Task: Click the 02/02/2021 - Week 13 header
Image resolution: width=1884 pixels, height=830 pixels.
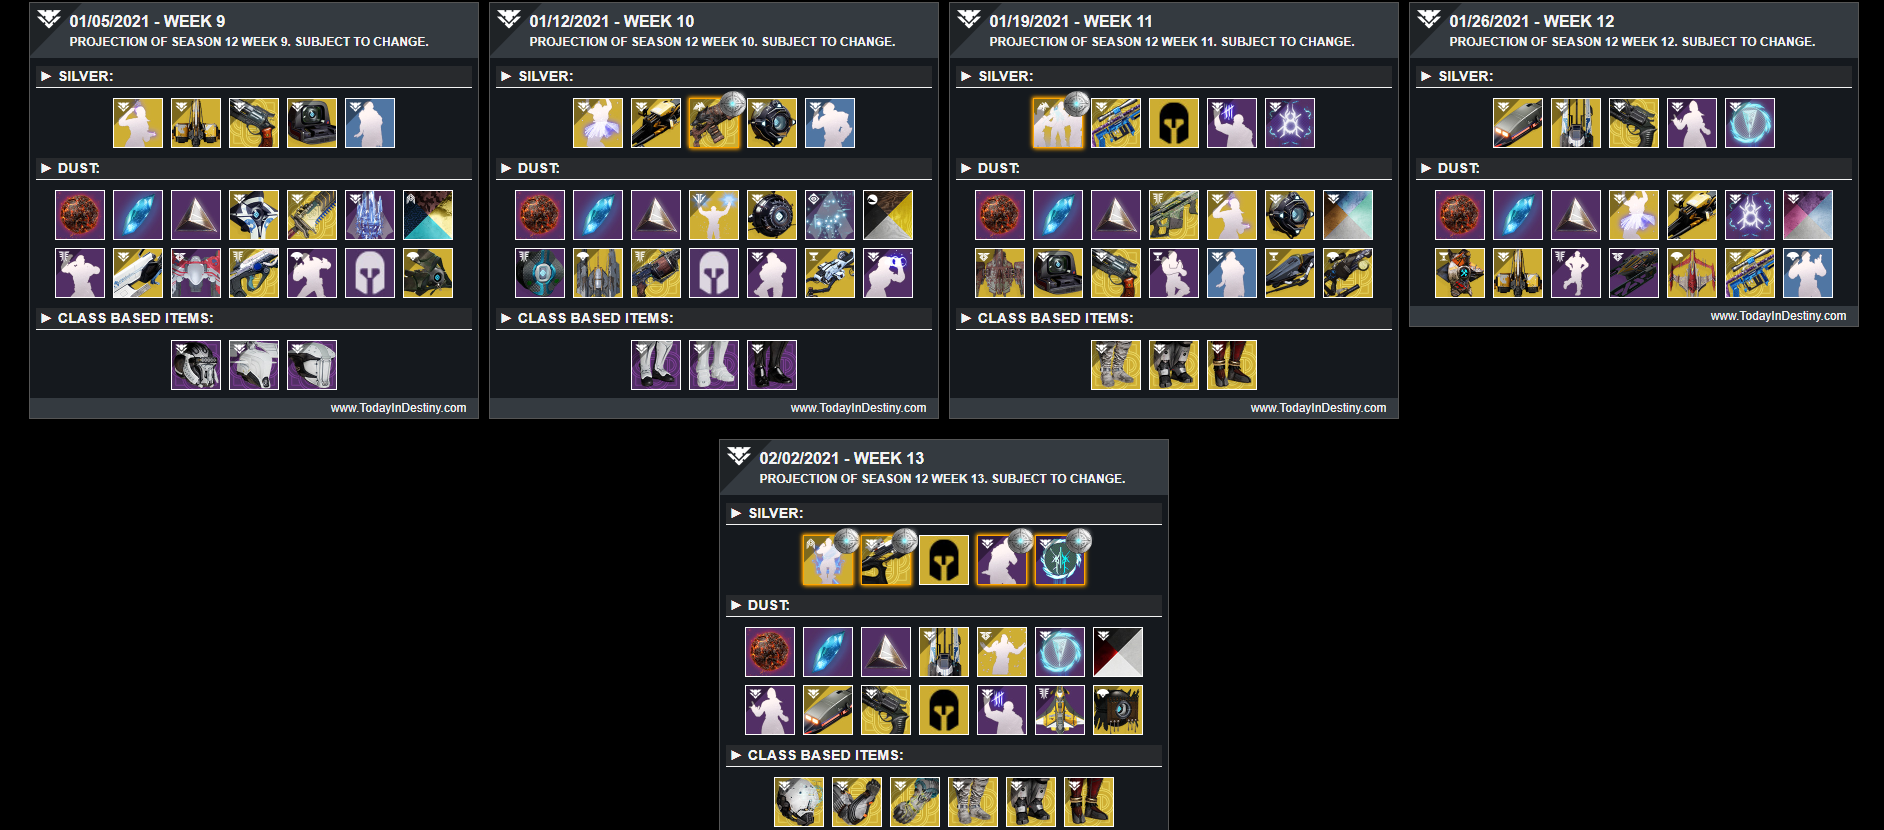Action: coord(841,458)
